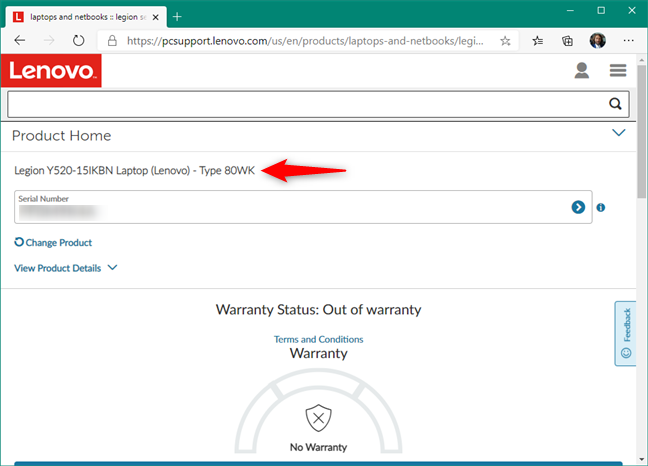
Task: Open Terms and Conditions link
Action: pyautogui.click(x=318, y=339)
